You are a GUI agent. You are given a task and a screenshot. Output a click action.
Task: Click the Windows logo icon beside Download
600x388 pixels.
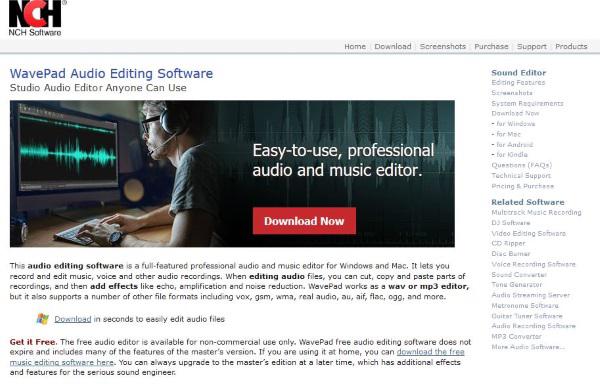[x=42, y=319]
